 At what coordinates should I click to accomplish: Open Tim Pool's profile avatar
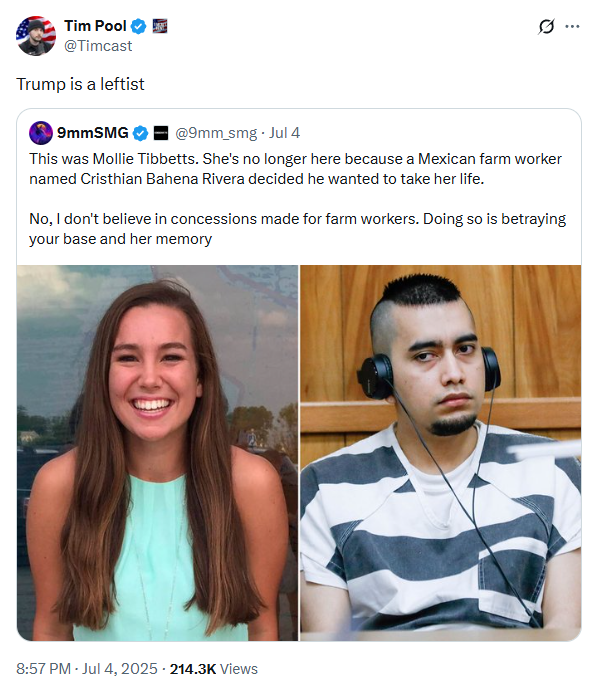pos(36,36)
